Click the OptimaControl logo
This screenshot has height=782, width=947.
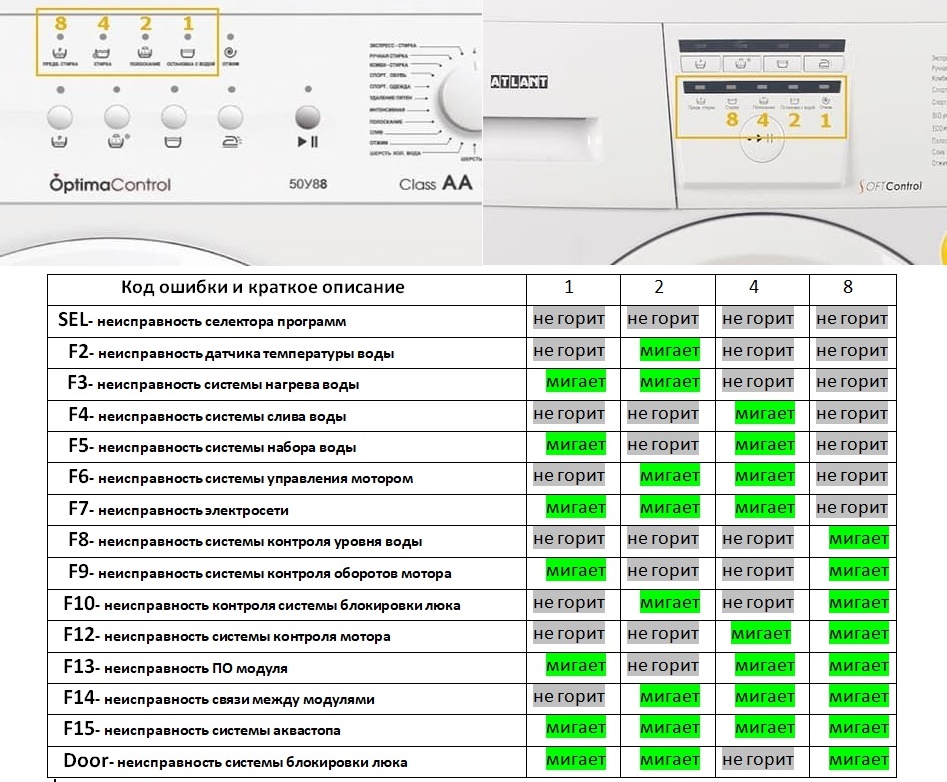(110, 184)
